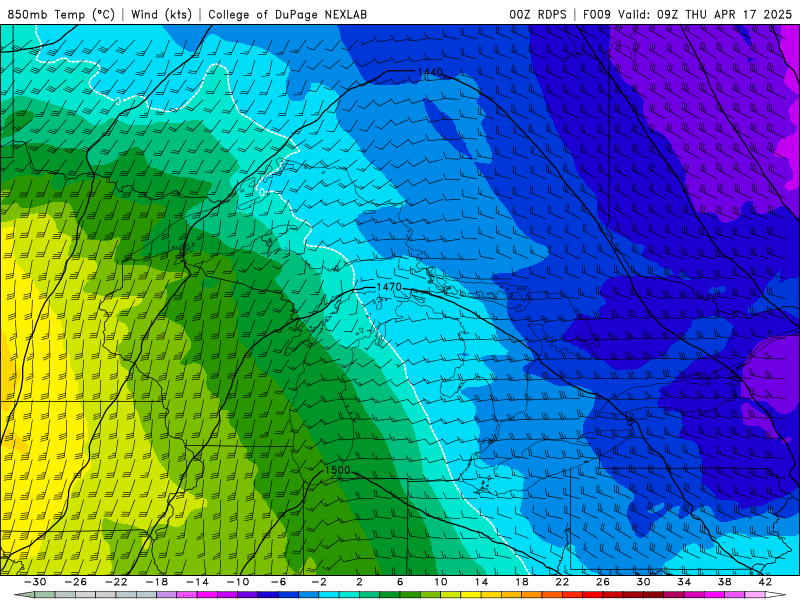The height and width of the screenshot is (600, 800).
Task: Click the 1500 height contour label
Action: pyautogui.click(x=338, y=470)
